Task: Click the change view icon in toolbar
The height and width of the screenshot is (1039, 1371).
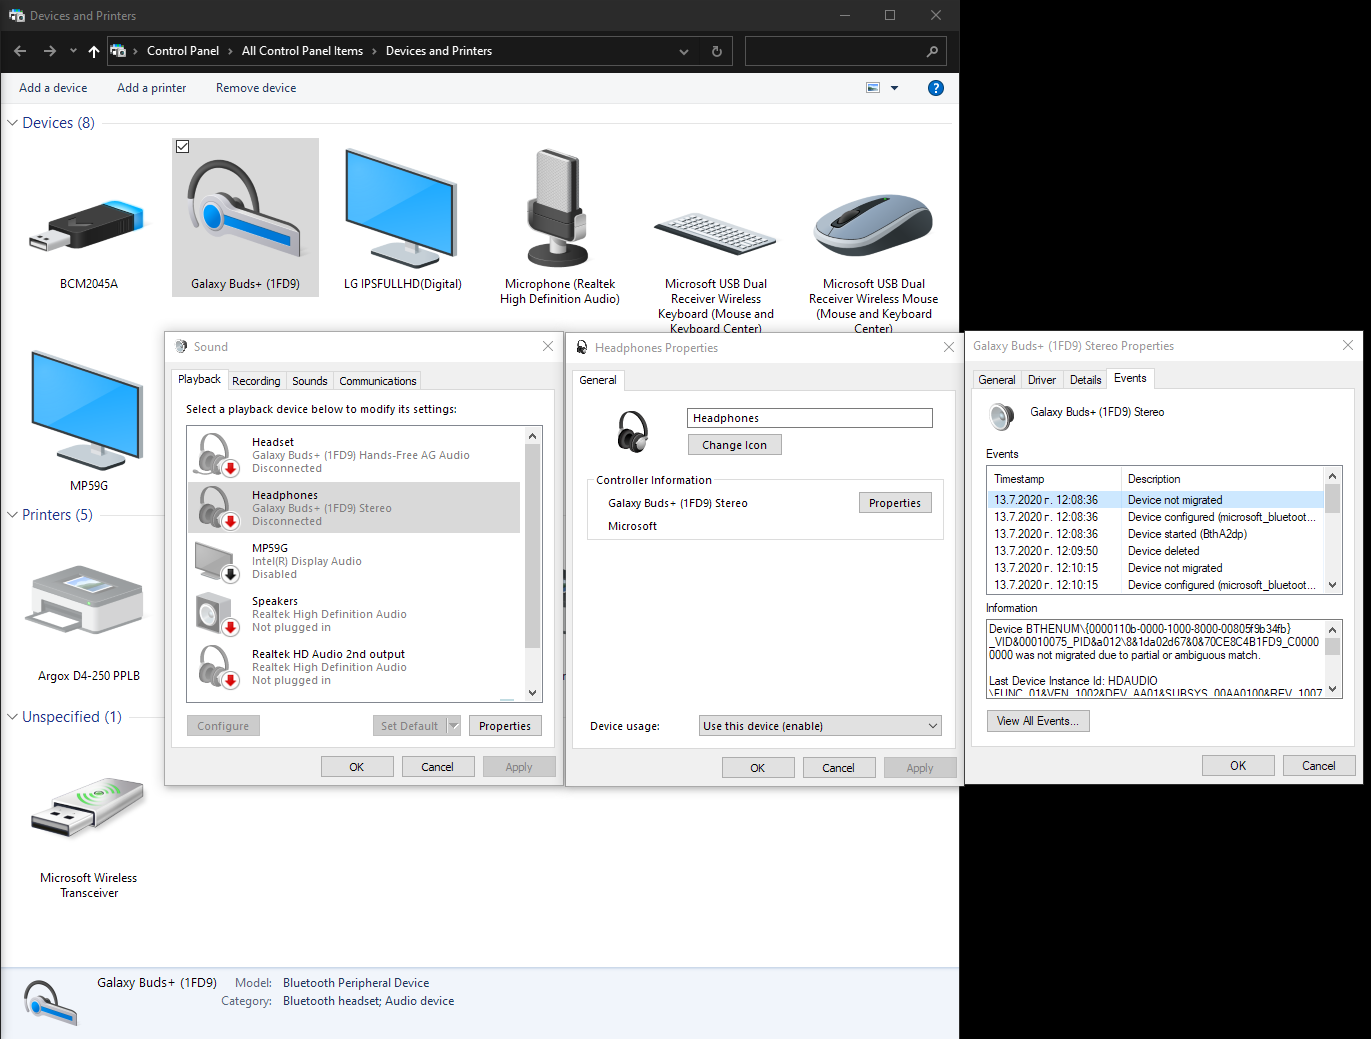Action: click(x=873, y=88)
